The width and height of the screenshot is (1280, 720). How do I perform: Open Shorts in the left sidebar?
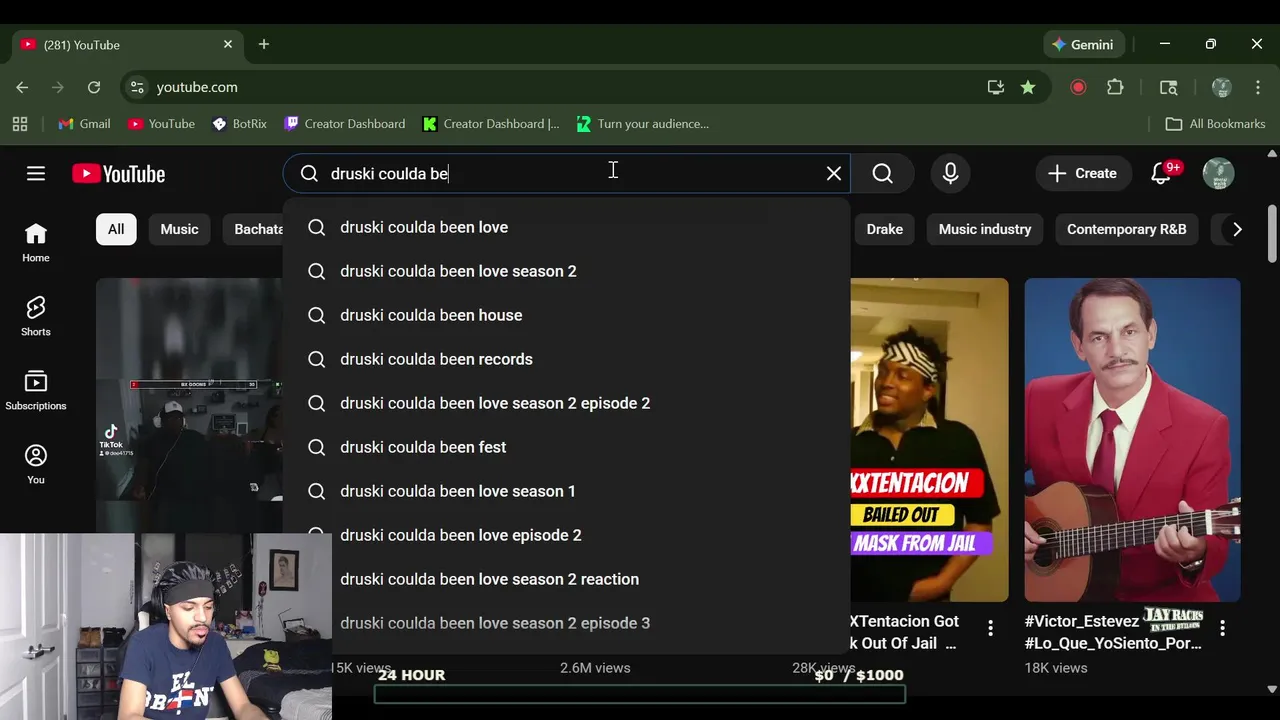coord(36,317)
